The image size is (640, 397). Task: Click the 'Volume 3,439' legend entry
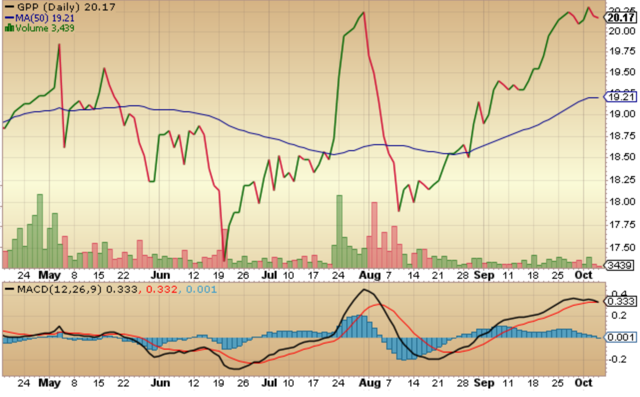pos(45,28)
